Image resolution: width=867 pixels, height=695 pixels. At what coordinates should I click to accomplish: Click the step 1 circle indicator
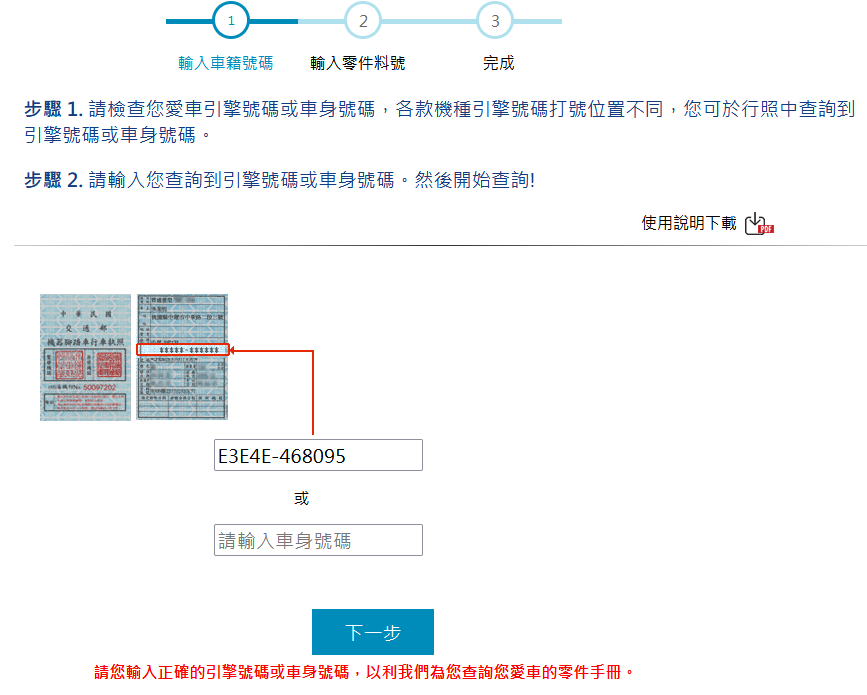[231, 20]
